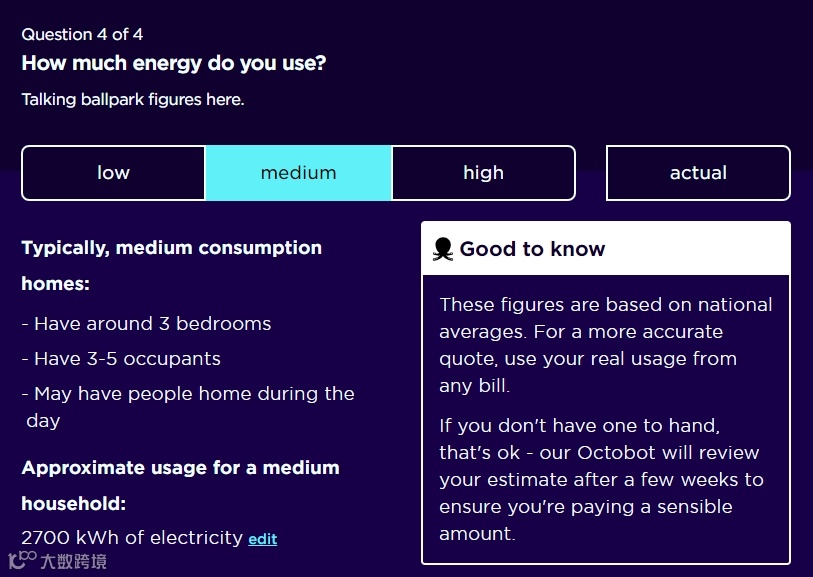This screenshot has width=813, height=577.
Task: Click the watermark logo icon at bottom-left
Action: tap(21, 559)
